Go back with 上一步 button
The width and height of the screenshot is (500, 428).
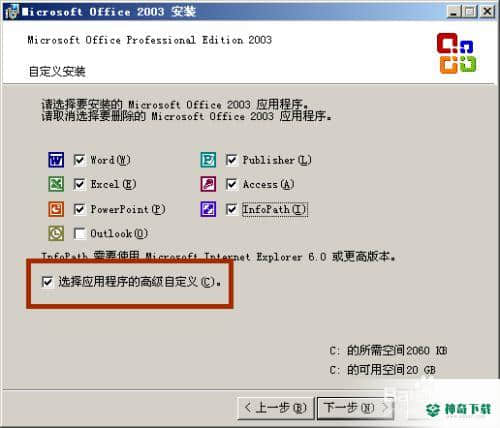[275, 408]
